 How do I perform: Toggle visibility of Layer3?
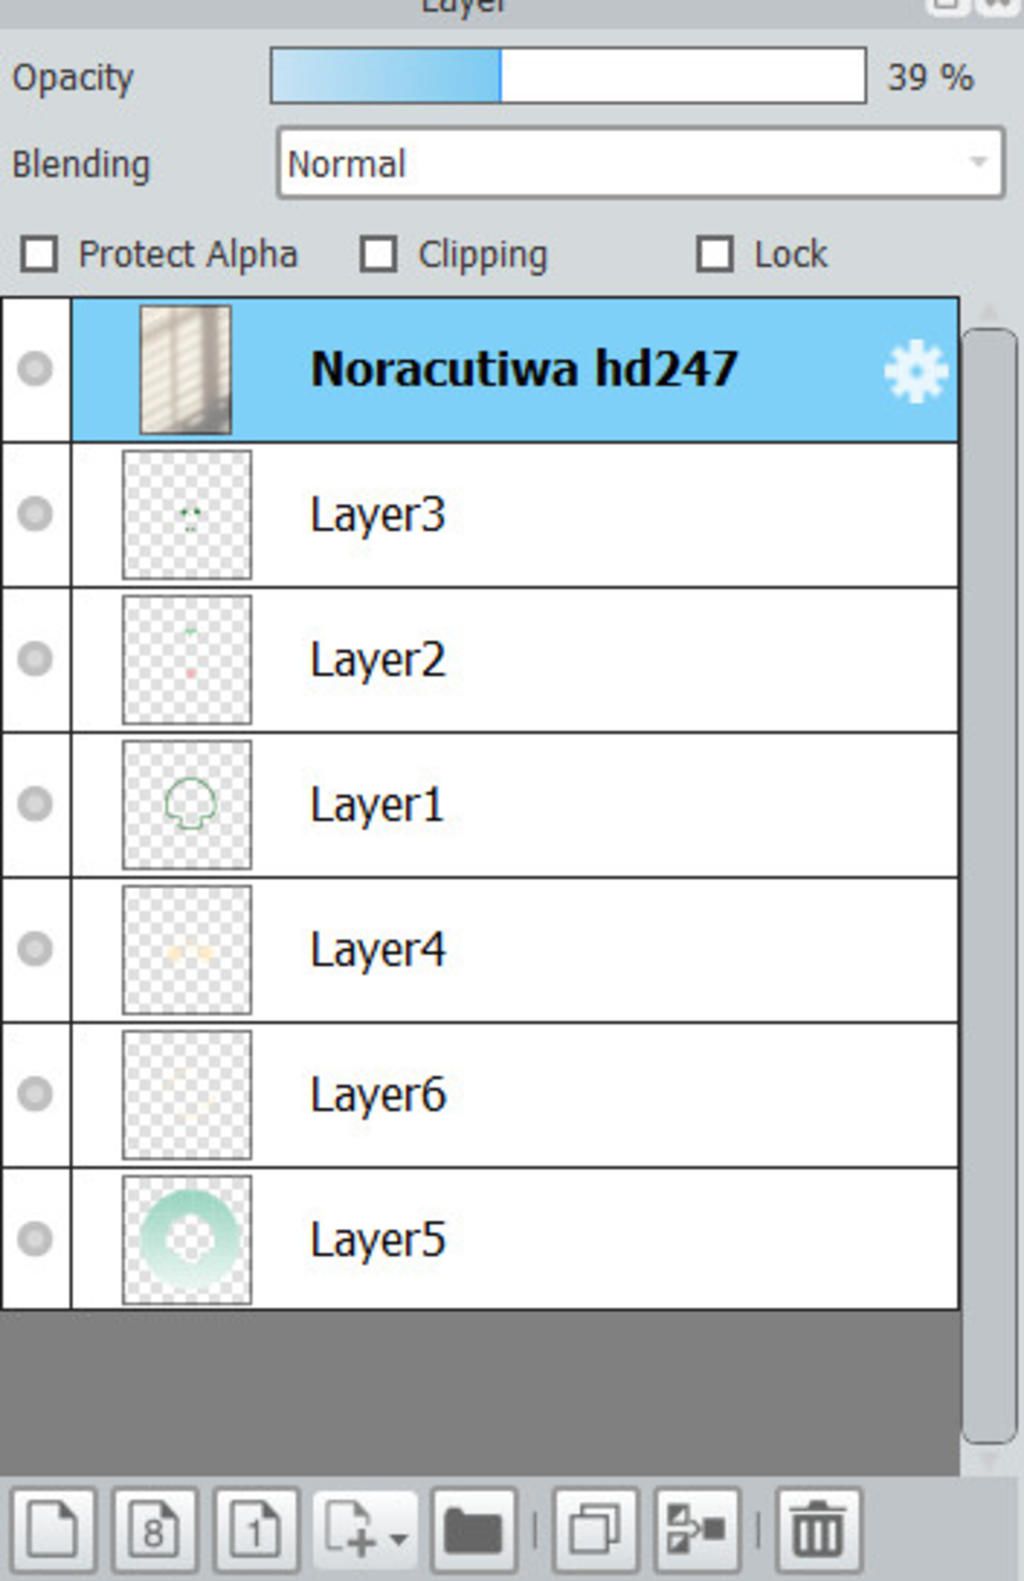click(x=35, y=514)
